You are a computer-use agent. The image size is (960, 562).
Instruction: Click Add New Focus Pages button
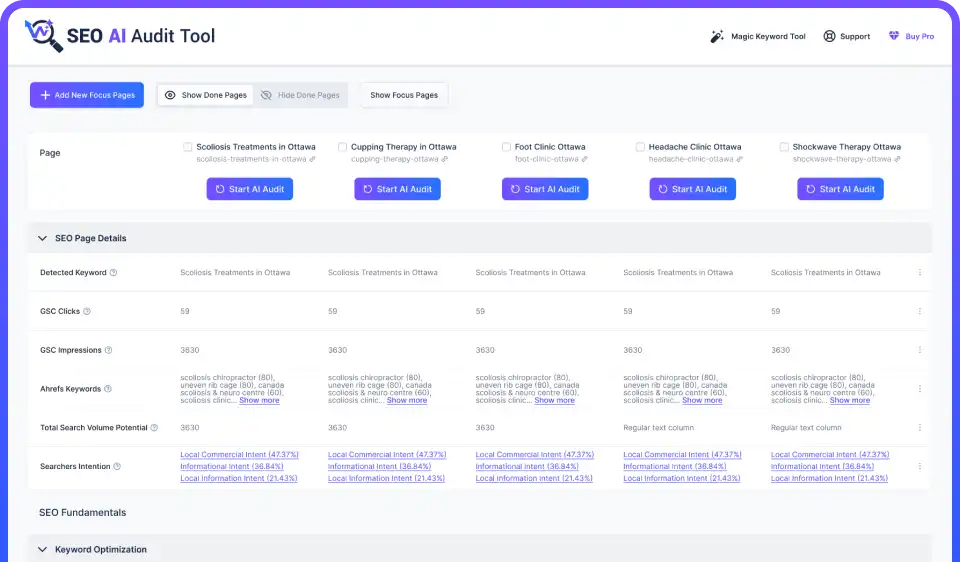tap(87, 95)
